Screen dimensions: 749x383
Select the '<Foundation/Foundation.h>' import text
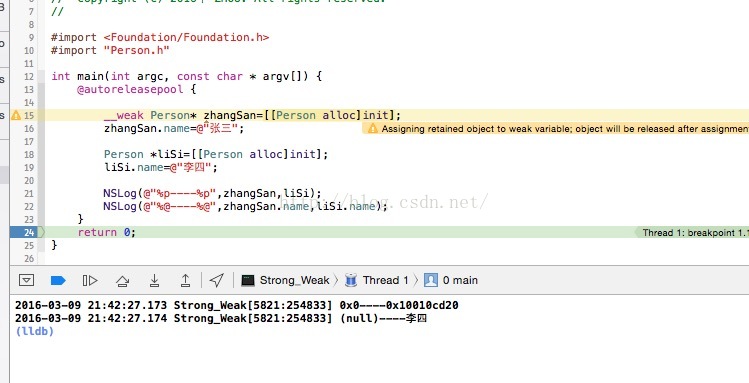coord(186,37)
